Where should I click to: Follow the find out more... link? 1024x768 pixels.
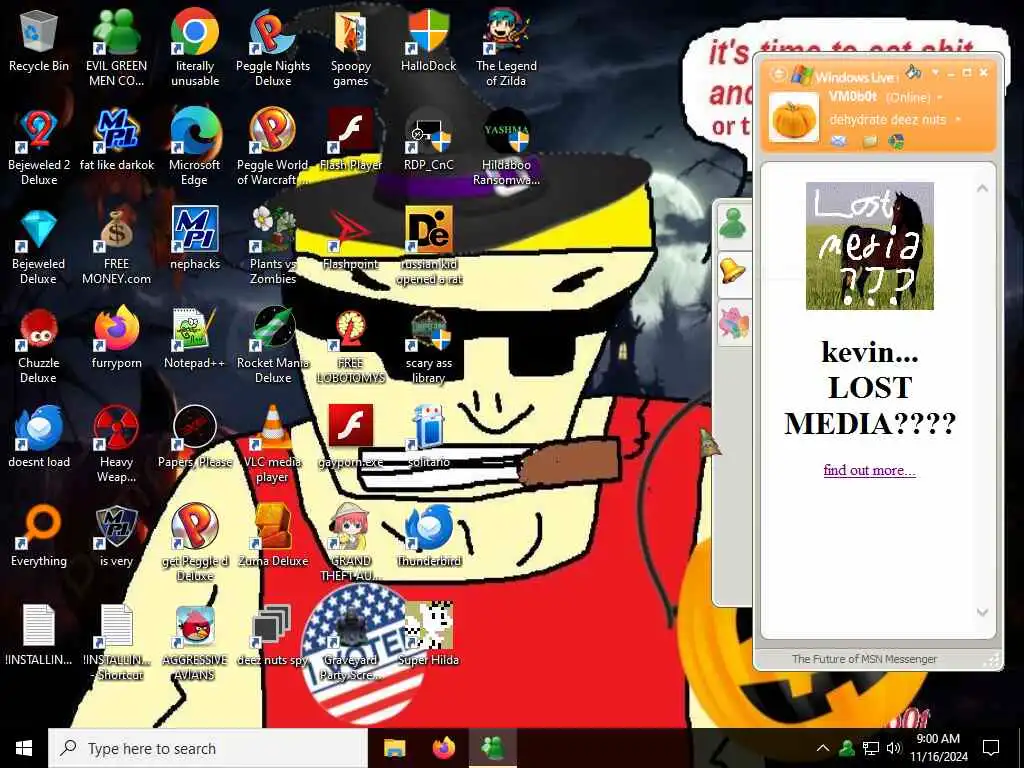(x=869, y=470)
